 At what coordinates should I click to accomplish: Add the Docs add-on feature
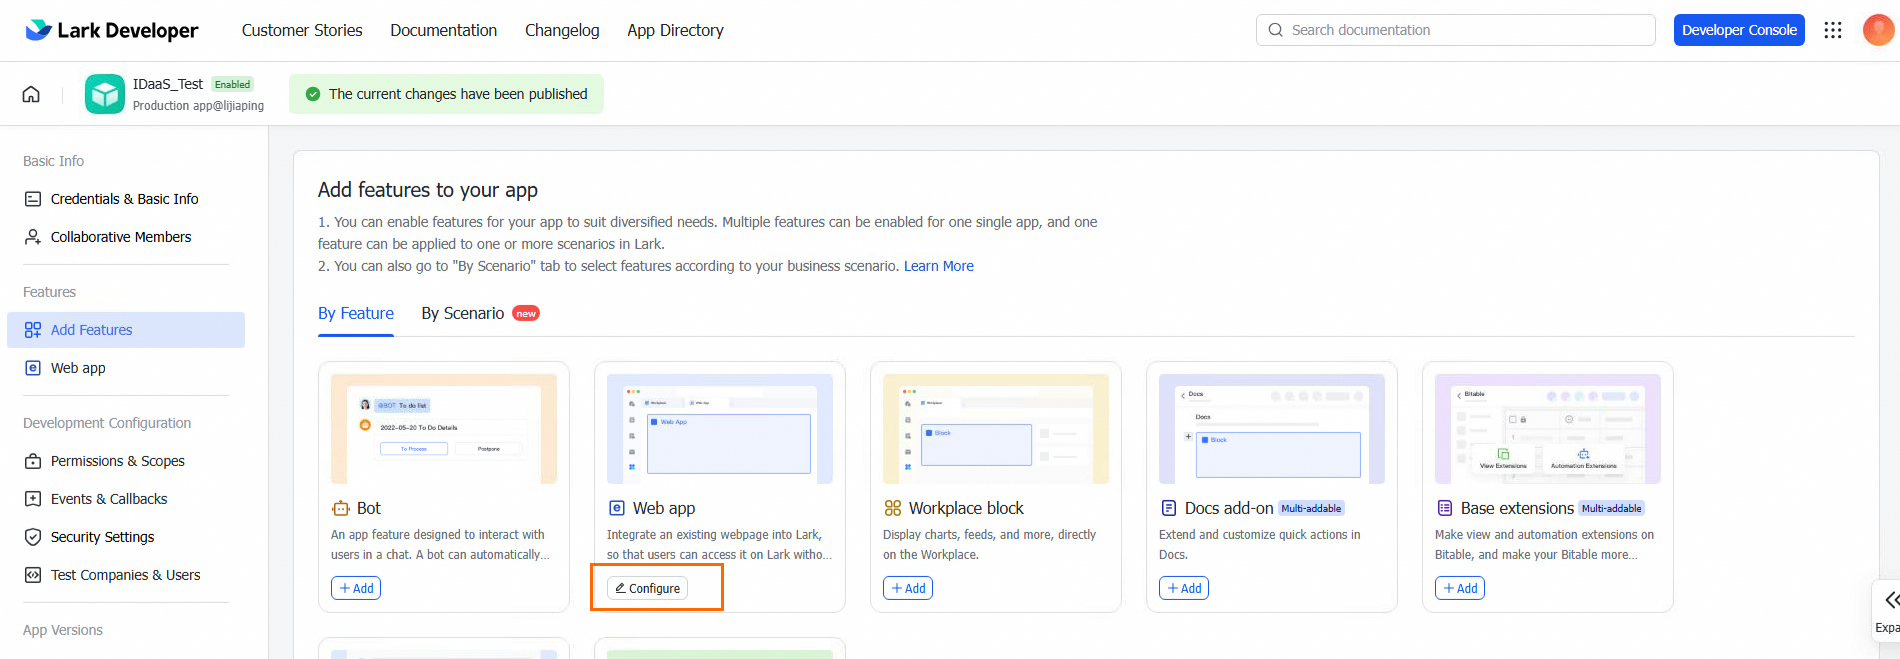pyautogui.click(x=1184, y=588)
